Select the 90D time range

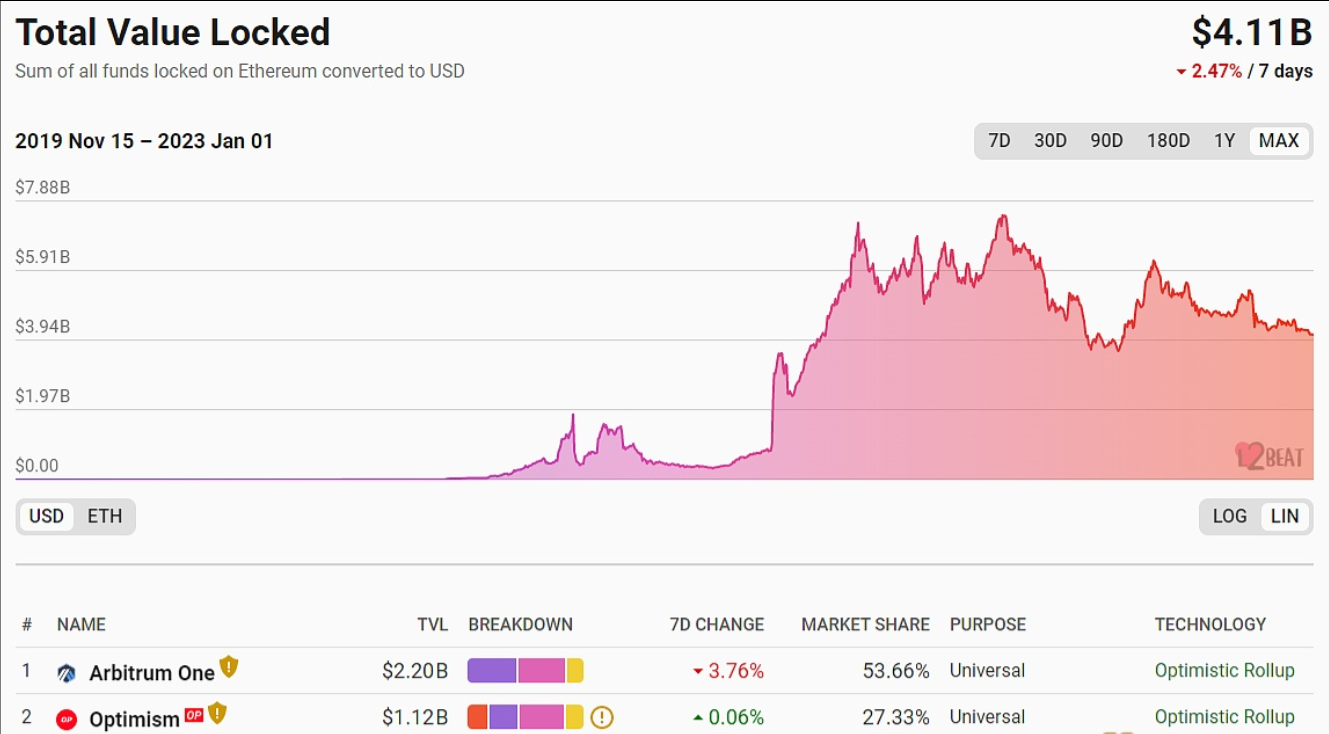1106,141
